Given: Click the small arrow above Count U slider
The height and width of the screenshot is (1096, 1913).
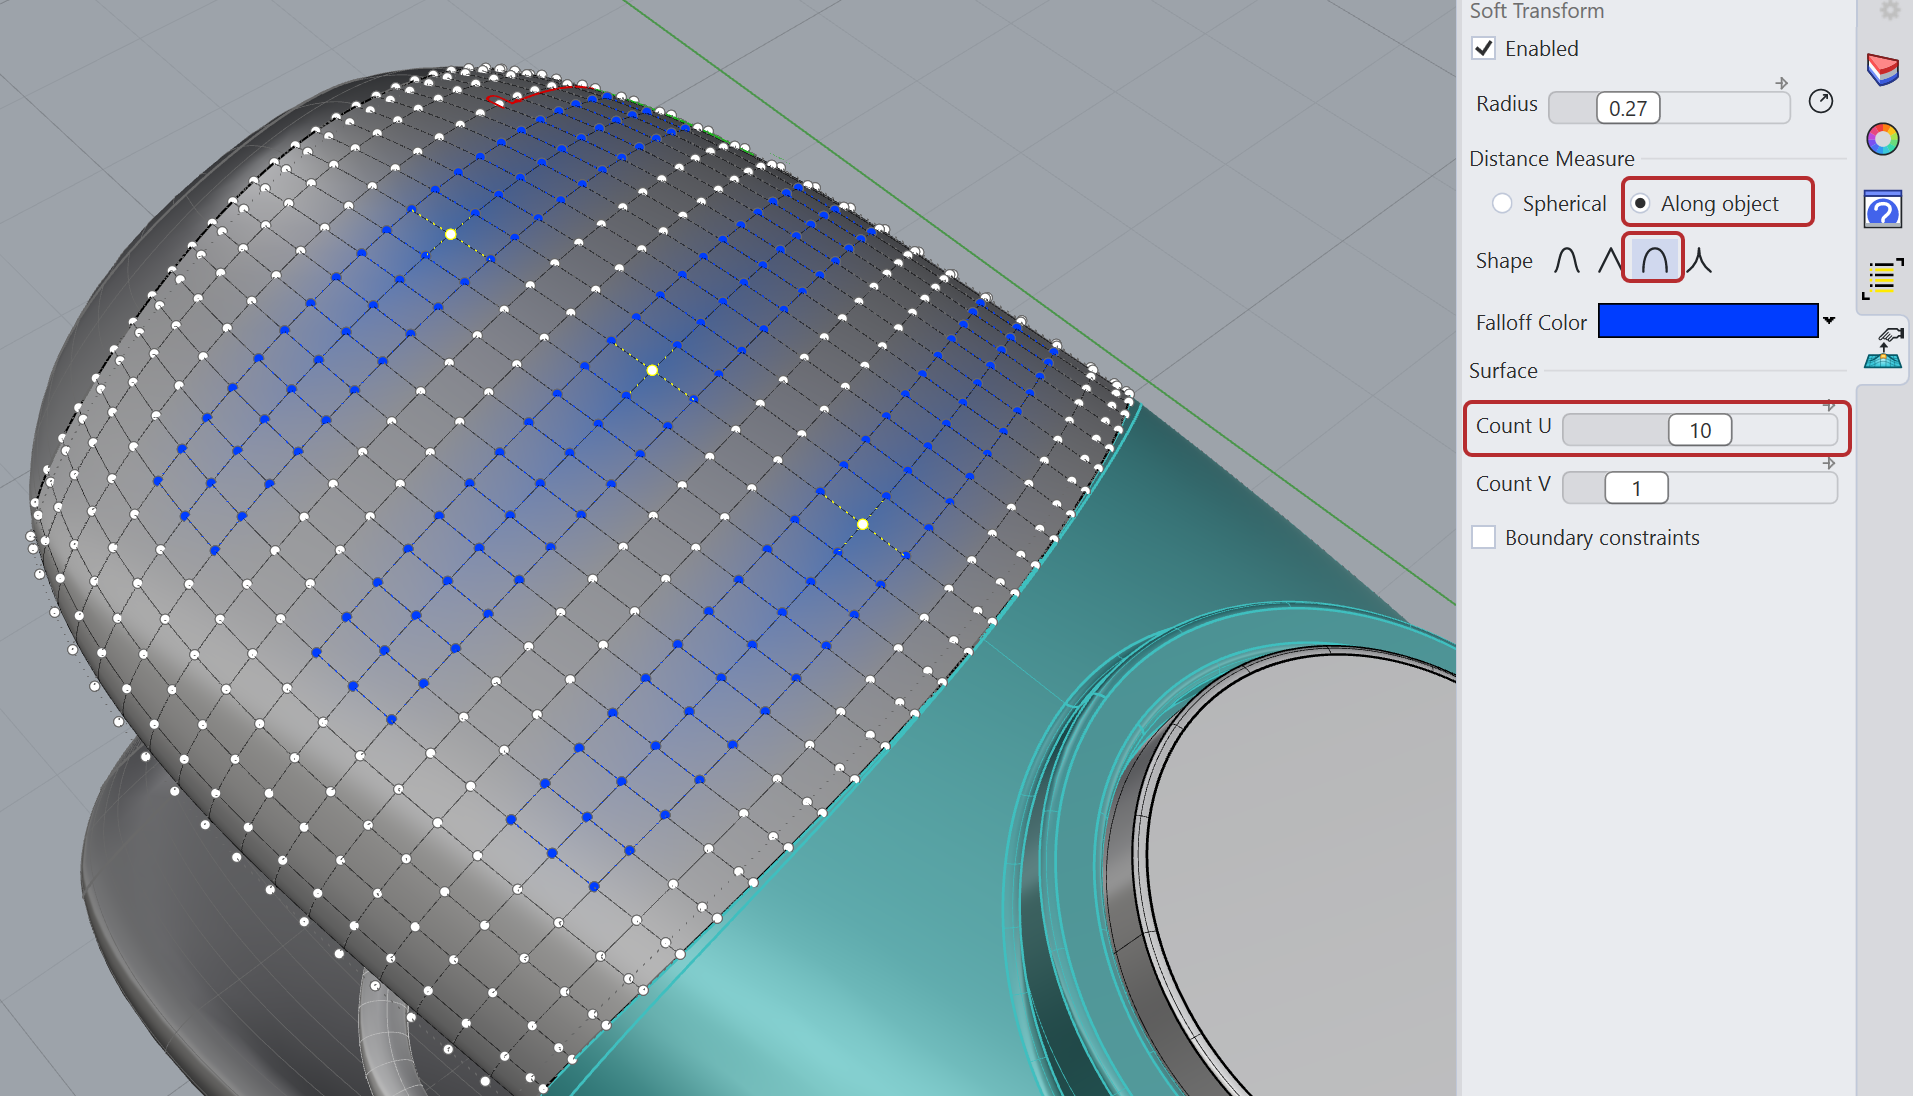Looking at the screenshot, I should pyautogui.click(x=1829, y=405).
